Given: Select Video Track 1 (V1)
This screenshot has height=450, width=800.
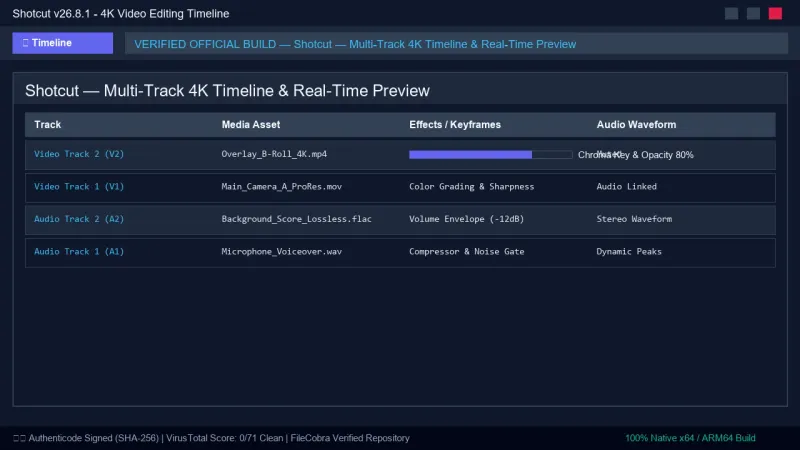Looking at the screenshot, I should pyautogui.click(x=79, y=187).
